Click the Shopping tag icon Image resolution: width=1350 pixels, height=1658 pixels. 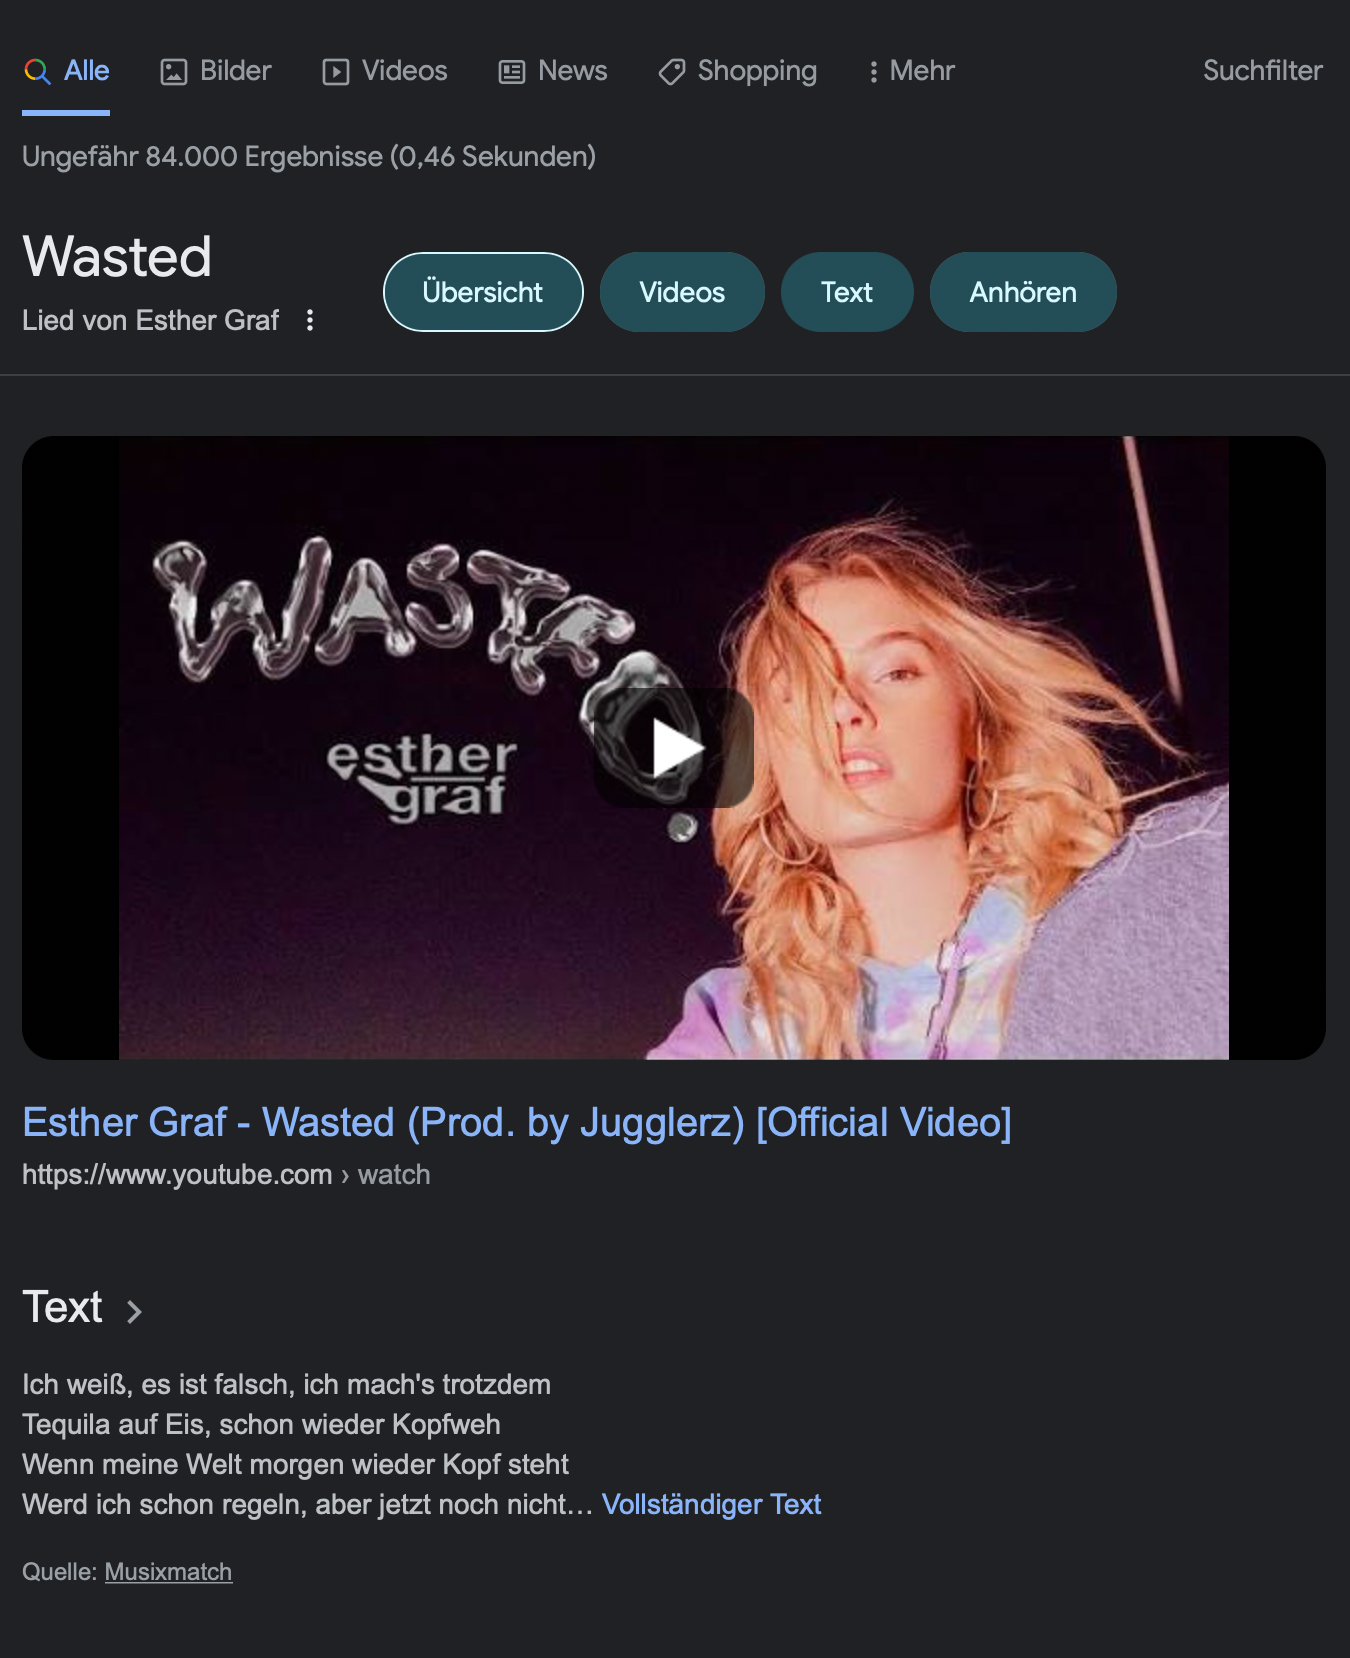click(672, 72)
